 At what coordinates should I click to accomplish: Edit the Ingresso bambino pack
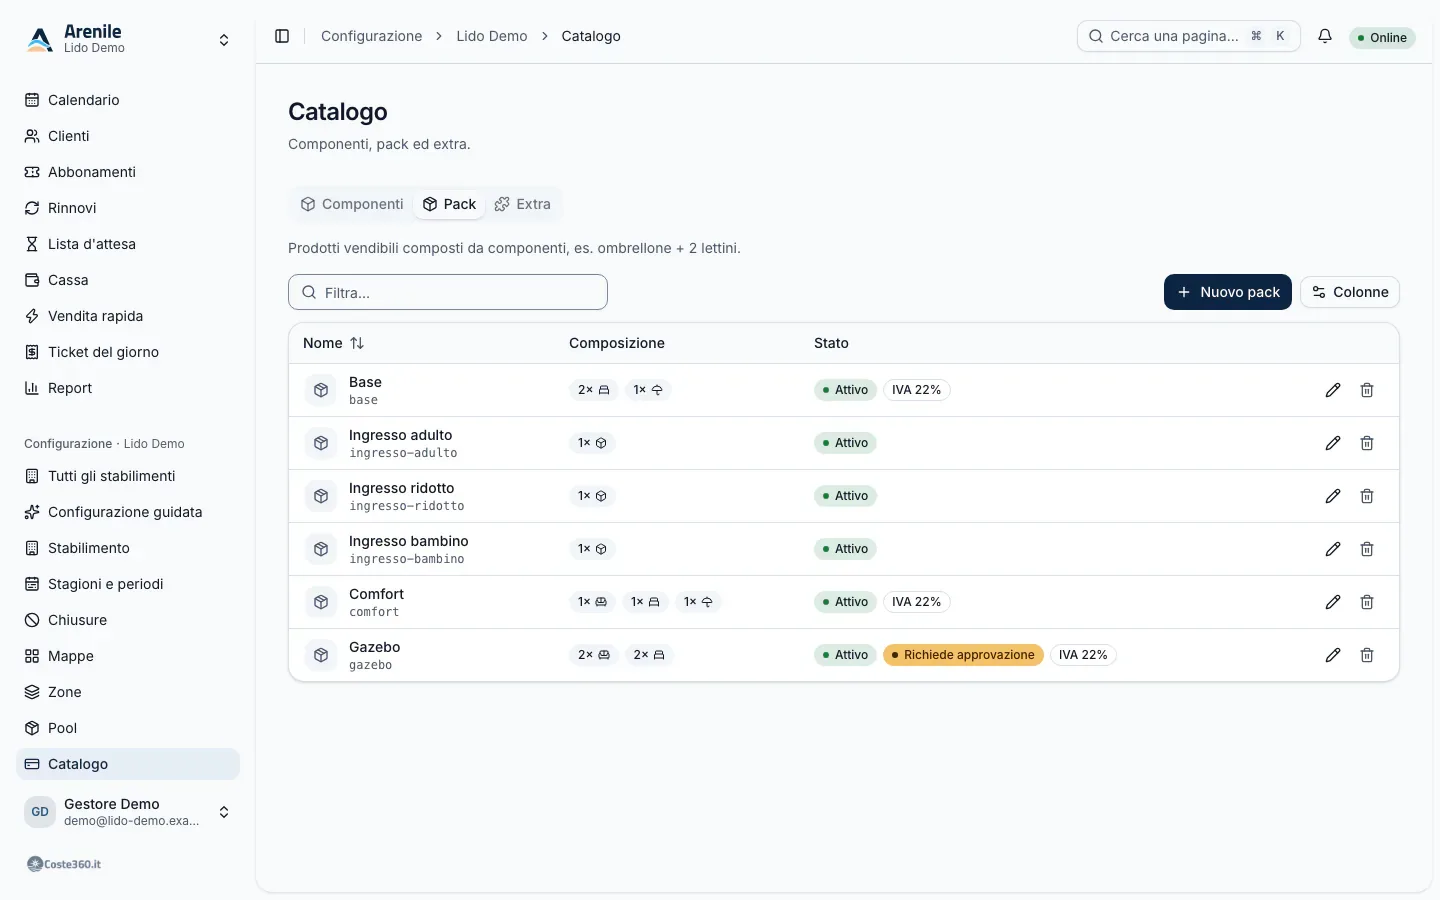click(1333, 549)
